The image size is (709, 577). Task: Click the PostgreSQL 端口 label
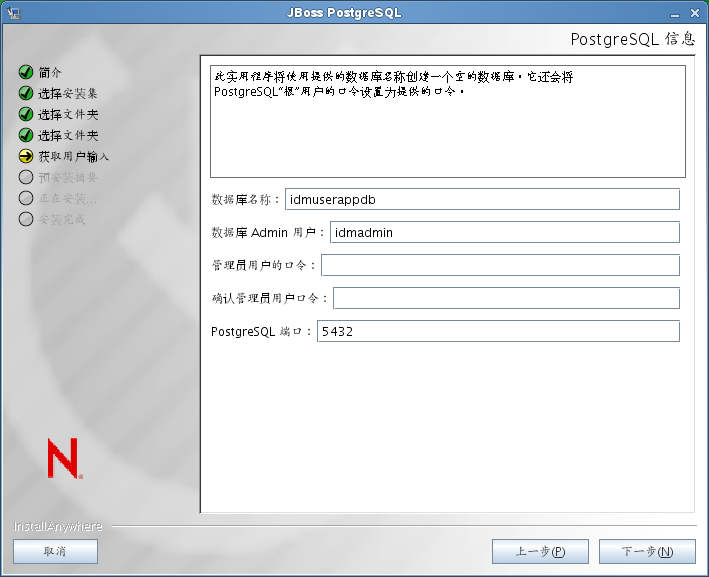(x=261, y=331)
